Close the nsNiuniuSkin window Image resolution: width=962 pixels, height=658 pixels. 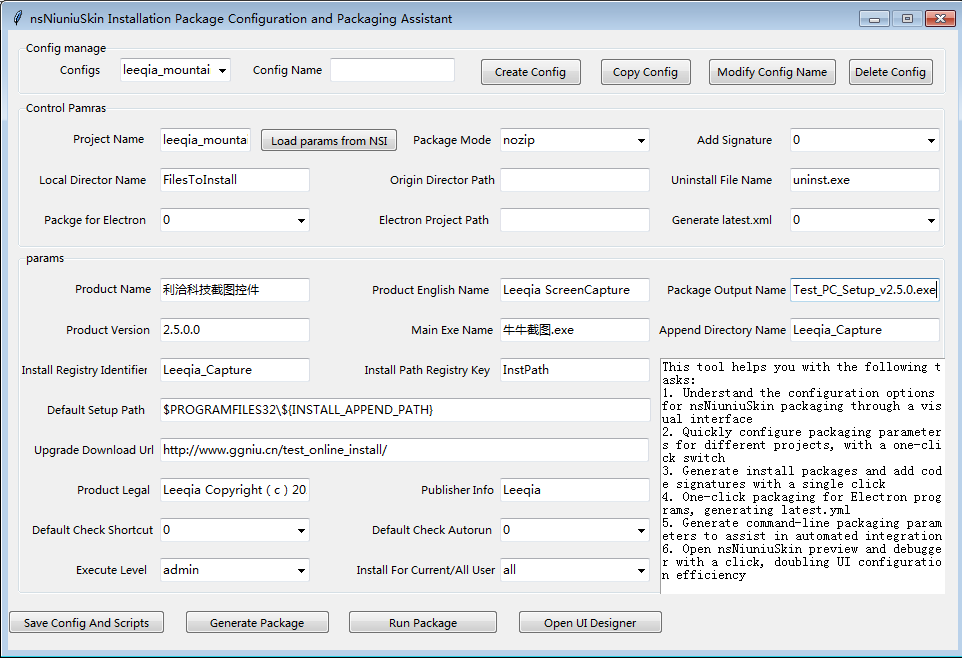(x=940, y=19)
